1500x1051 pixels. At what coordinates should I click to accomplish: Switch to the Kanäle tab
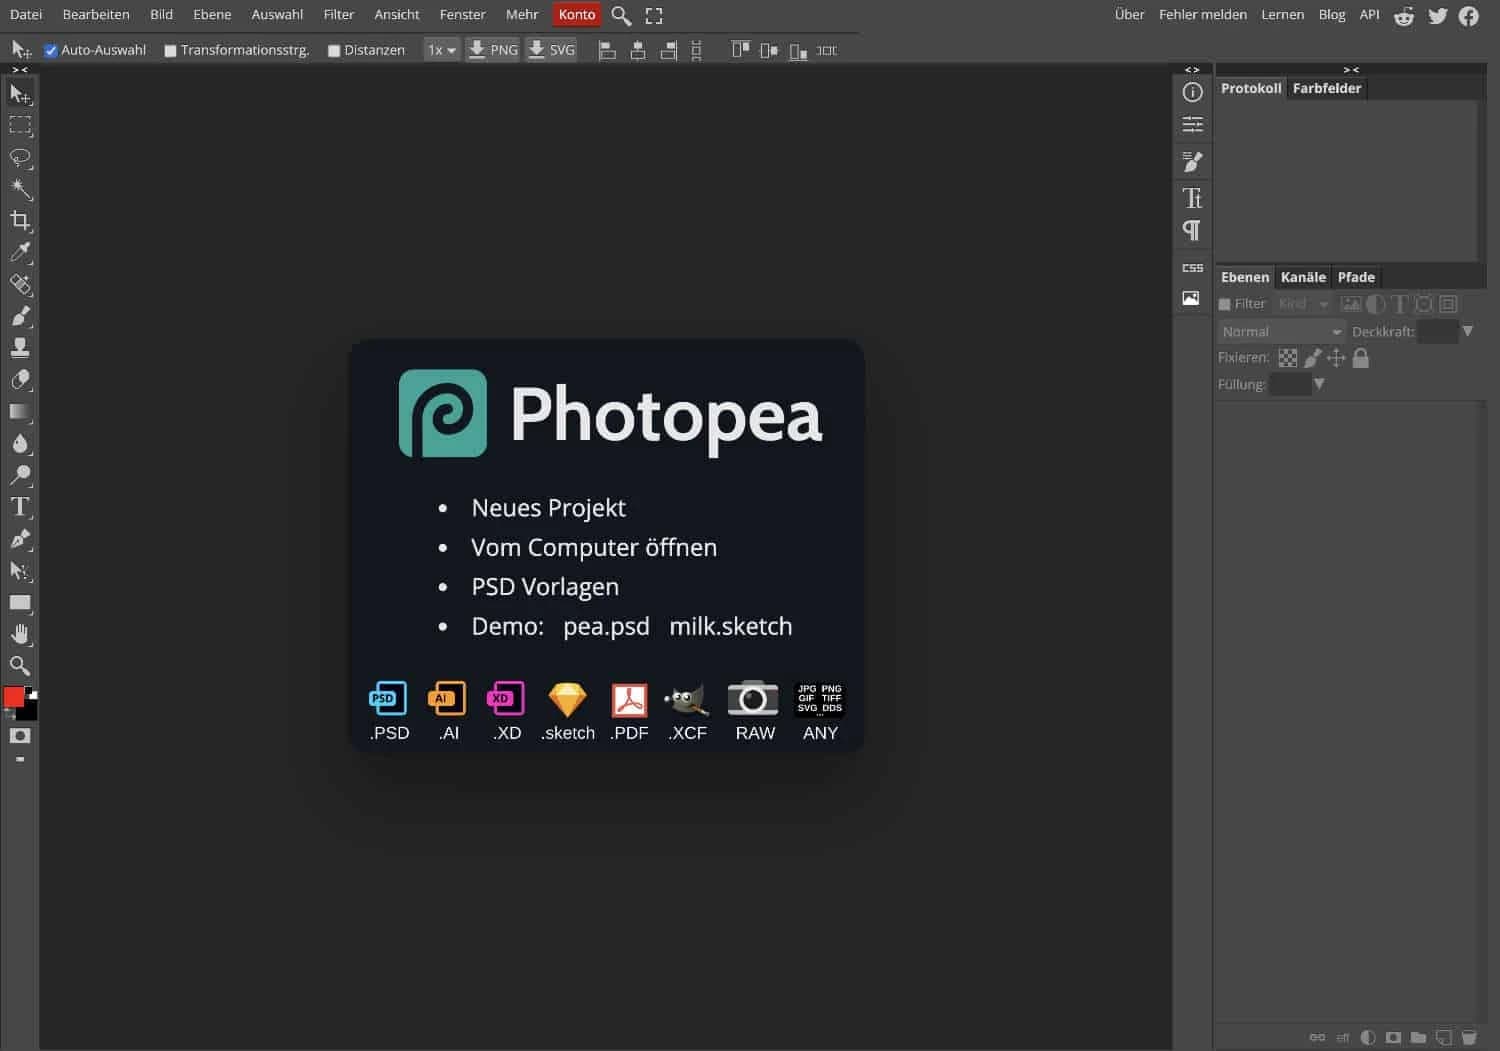pyautogui.click(x=1302, y=277)
